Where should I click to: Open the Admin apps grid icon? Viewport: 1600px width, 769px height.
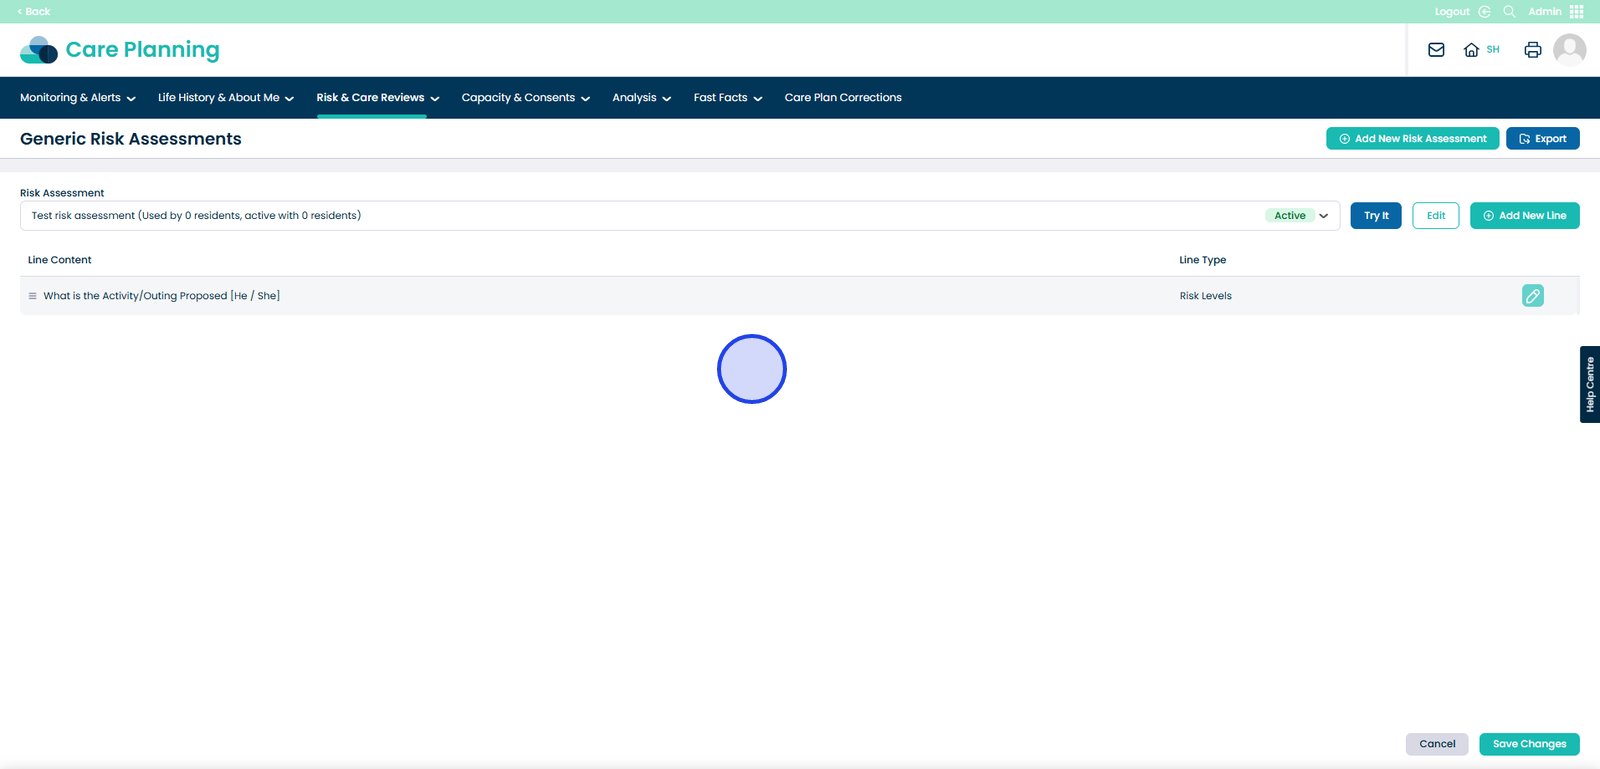(x=1577, y=12)
